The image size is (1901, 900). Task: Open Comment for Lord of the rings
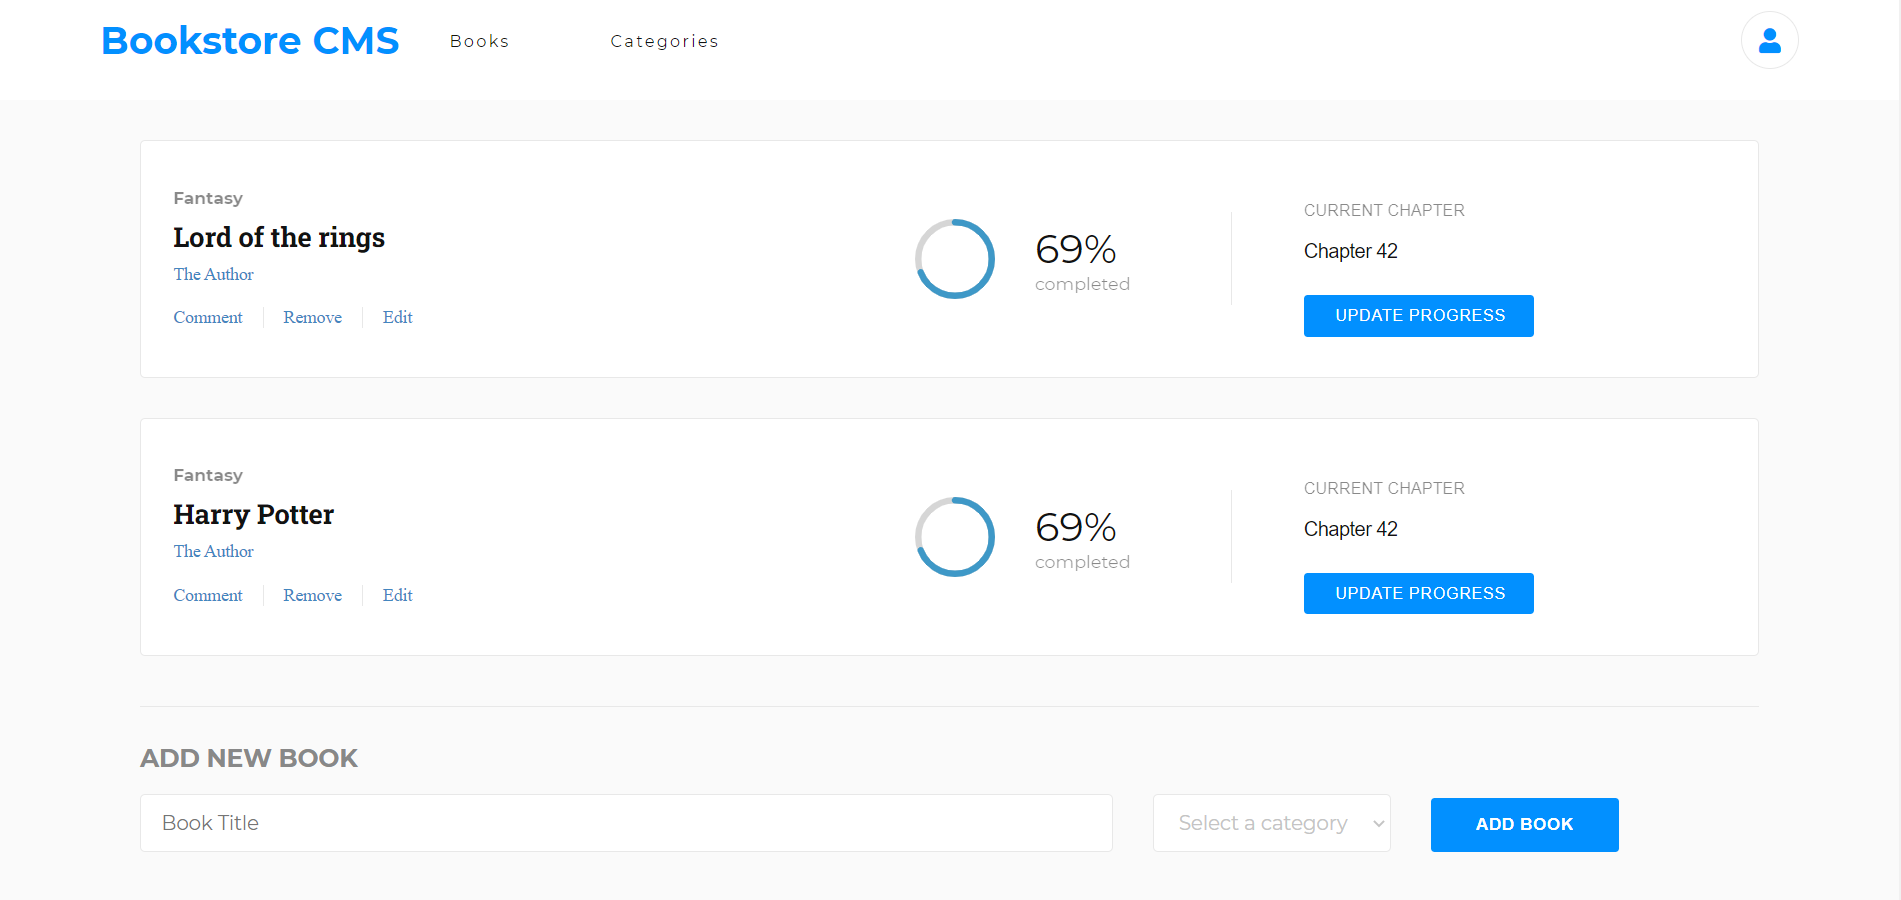pyautogui.click(x=208, y=317)
